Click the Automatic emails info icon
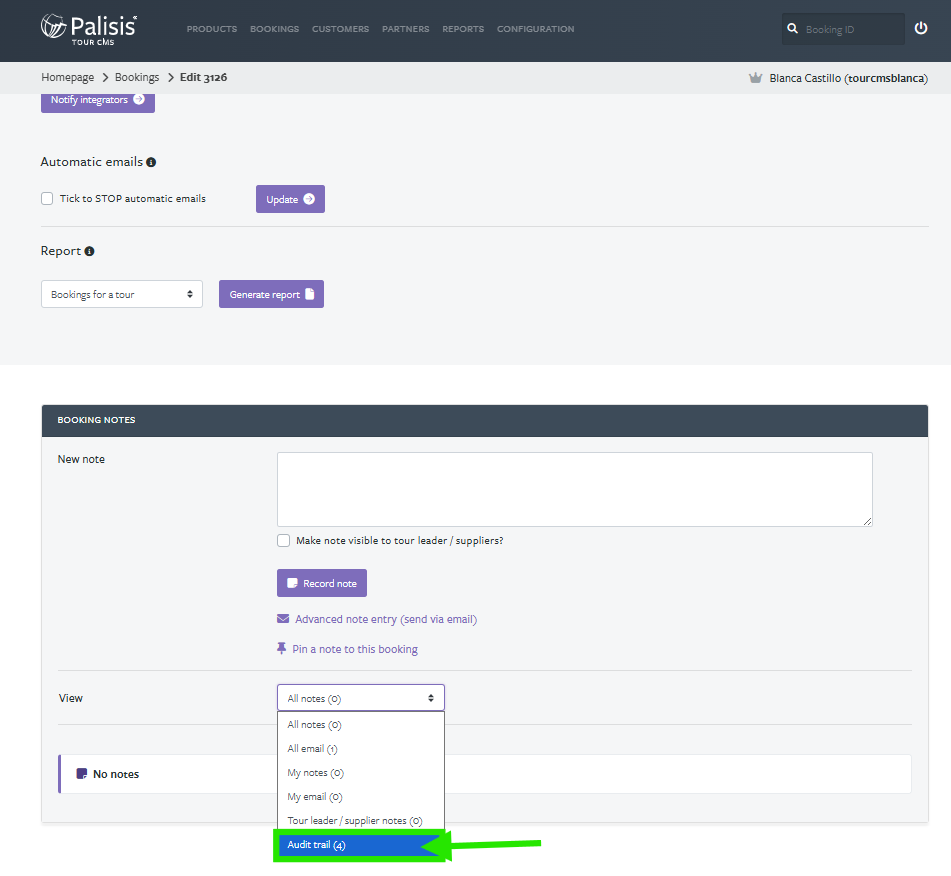This screenshot has width=951, height=876. 151,162
